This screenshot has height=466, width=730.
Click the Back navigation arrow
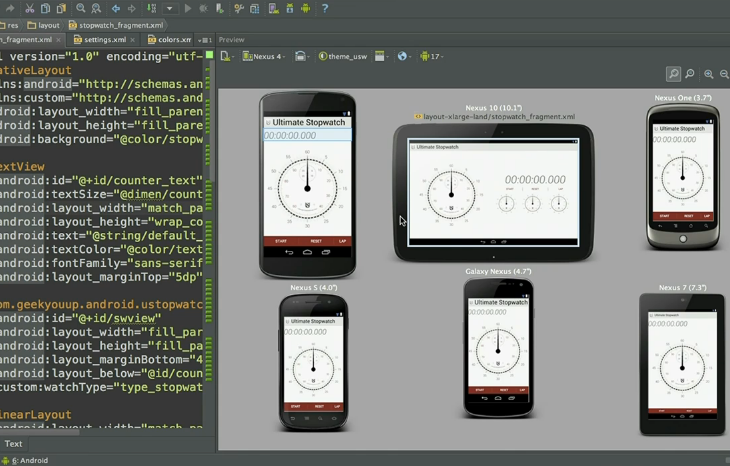coord(116,8)
